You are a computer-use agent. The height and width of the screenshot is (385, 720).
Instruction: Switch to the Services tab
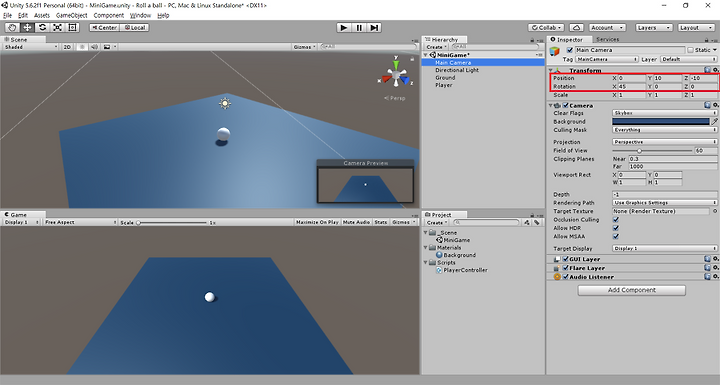(607, 40)
